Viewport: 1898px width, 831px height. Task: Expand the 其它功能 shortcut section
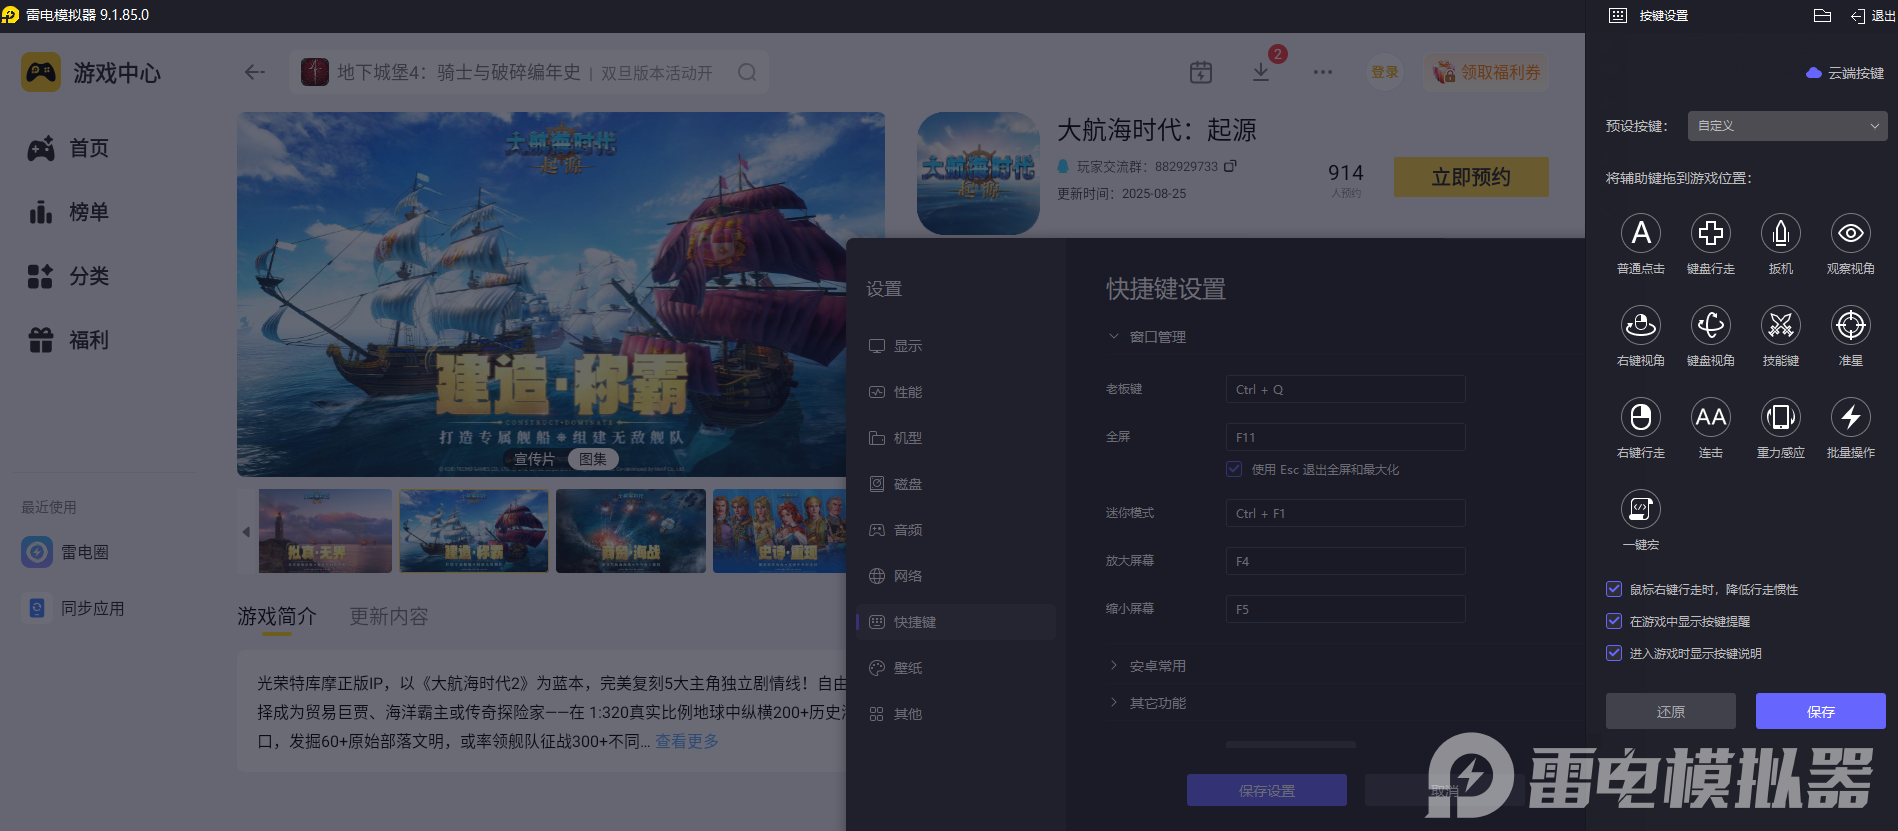pos(1157,703)
